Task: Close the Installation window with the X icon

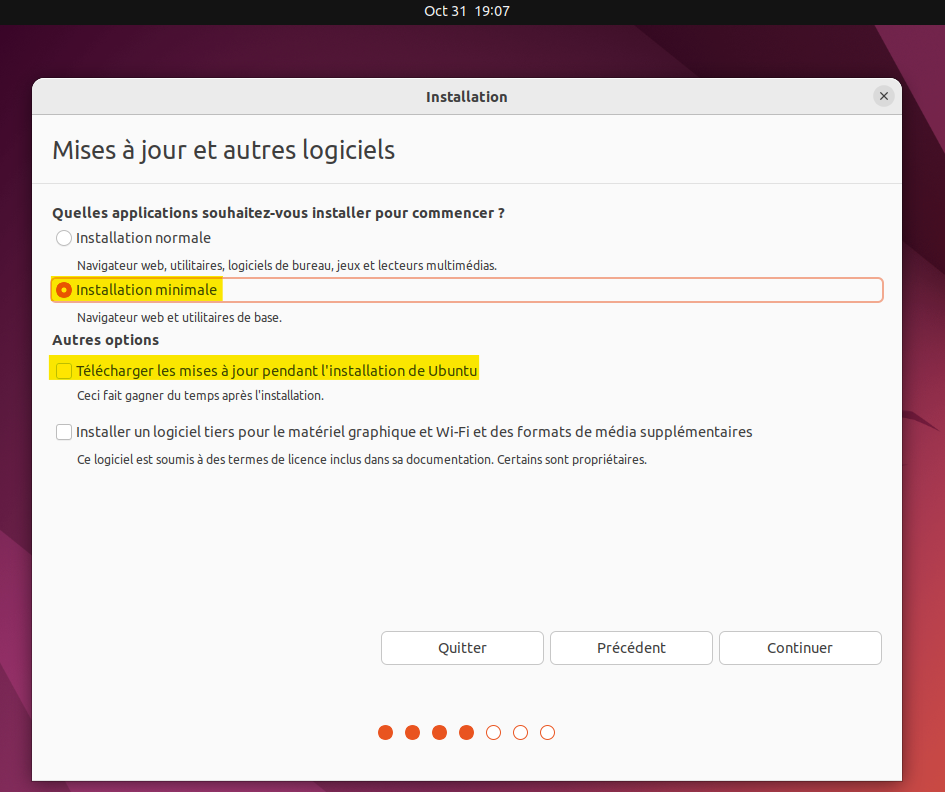Action: [883, 96]
